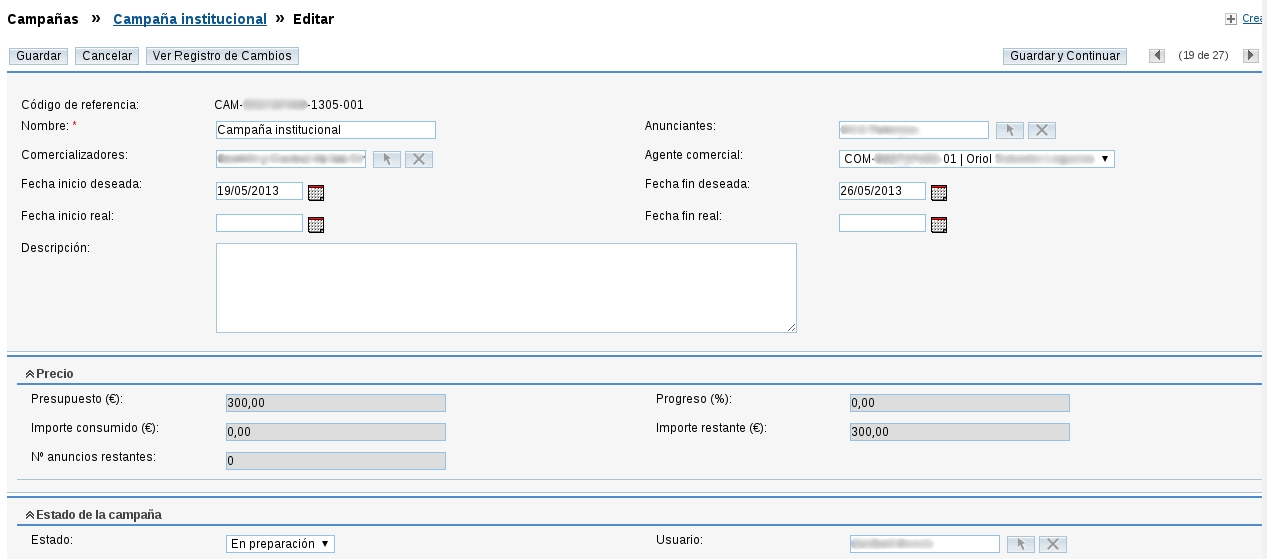Open calendar for Fecha inicio real
1267x559 pixels.
tap(316, 225)
